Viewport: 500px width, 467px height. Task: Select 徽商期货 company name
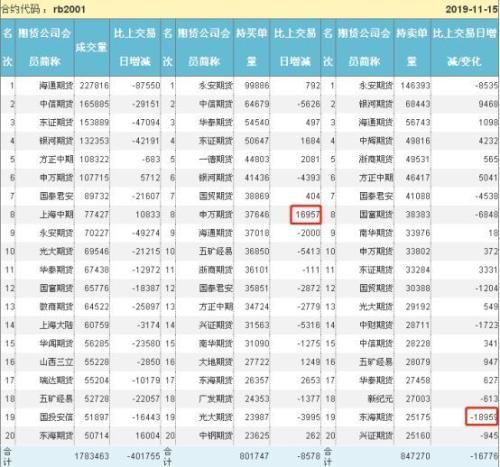56,306
